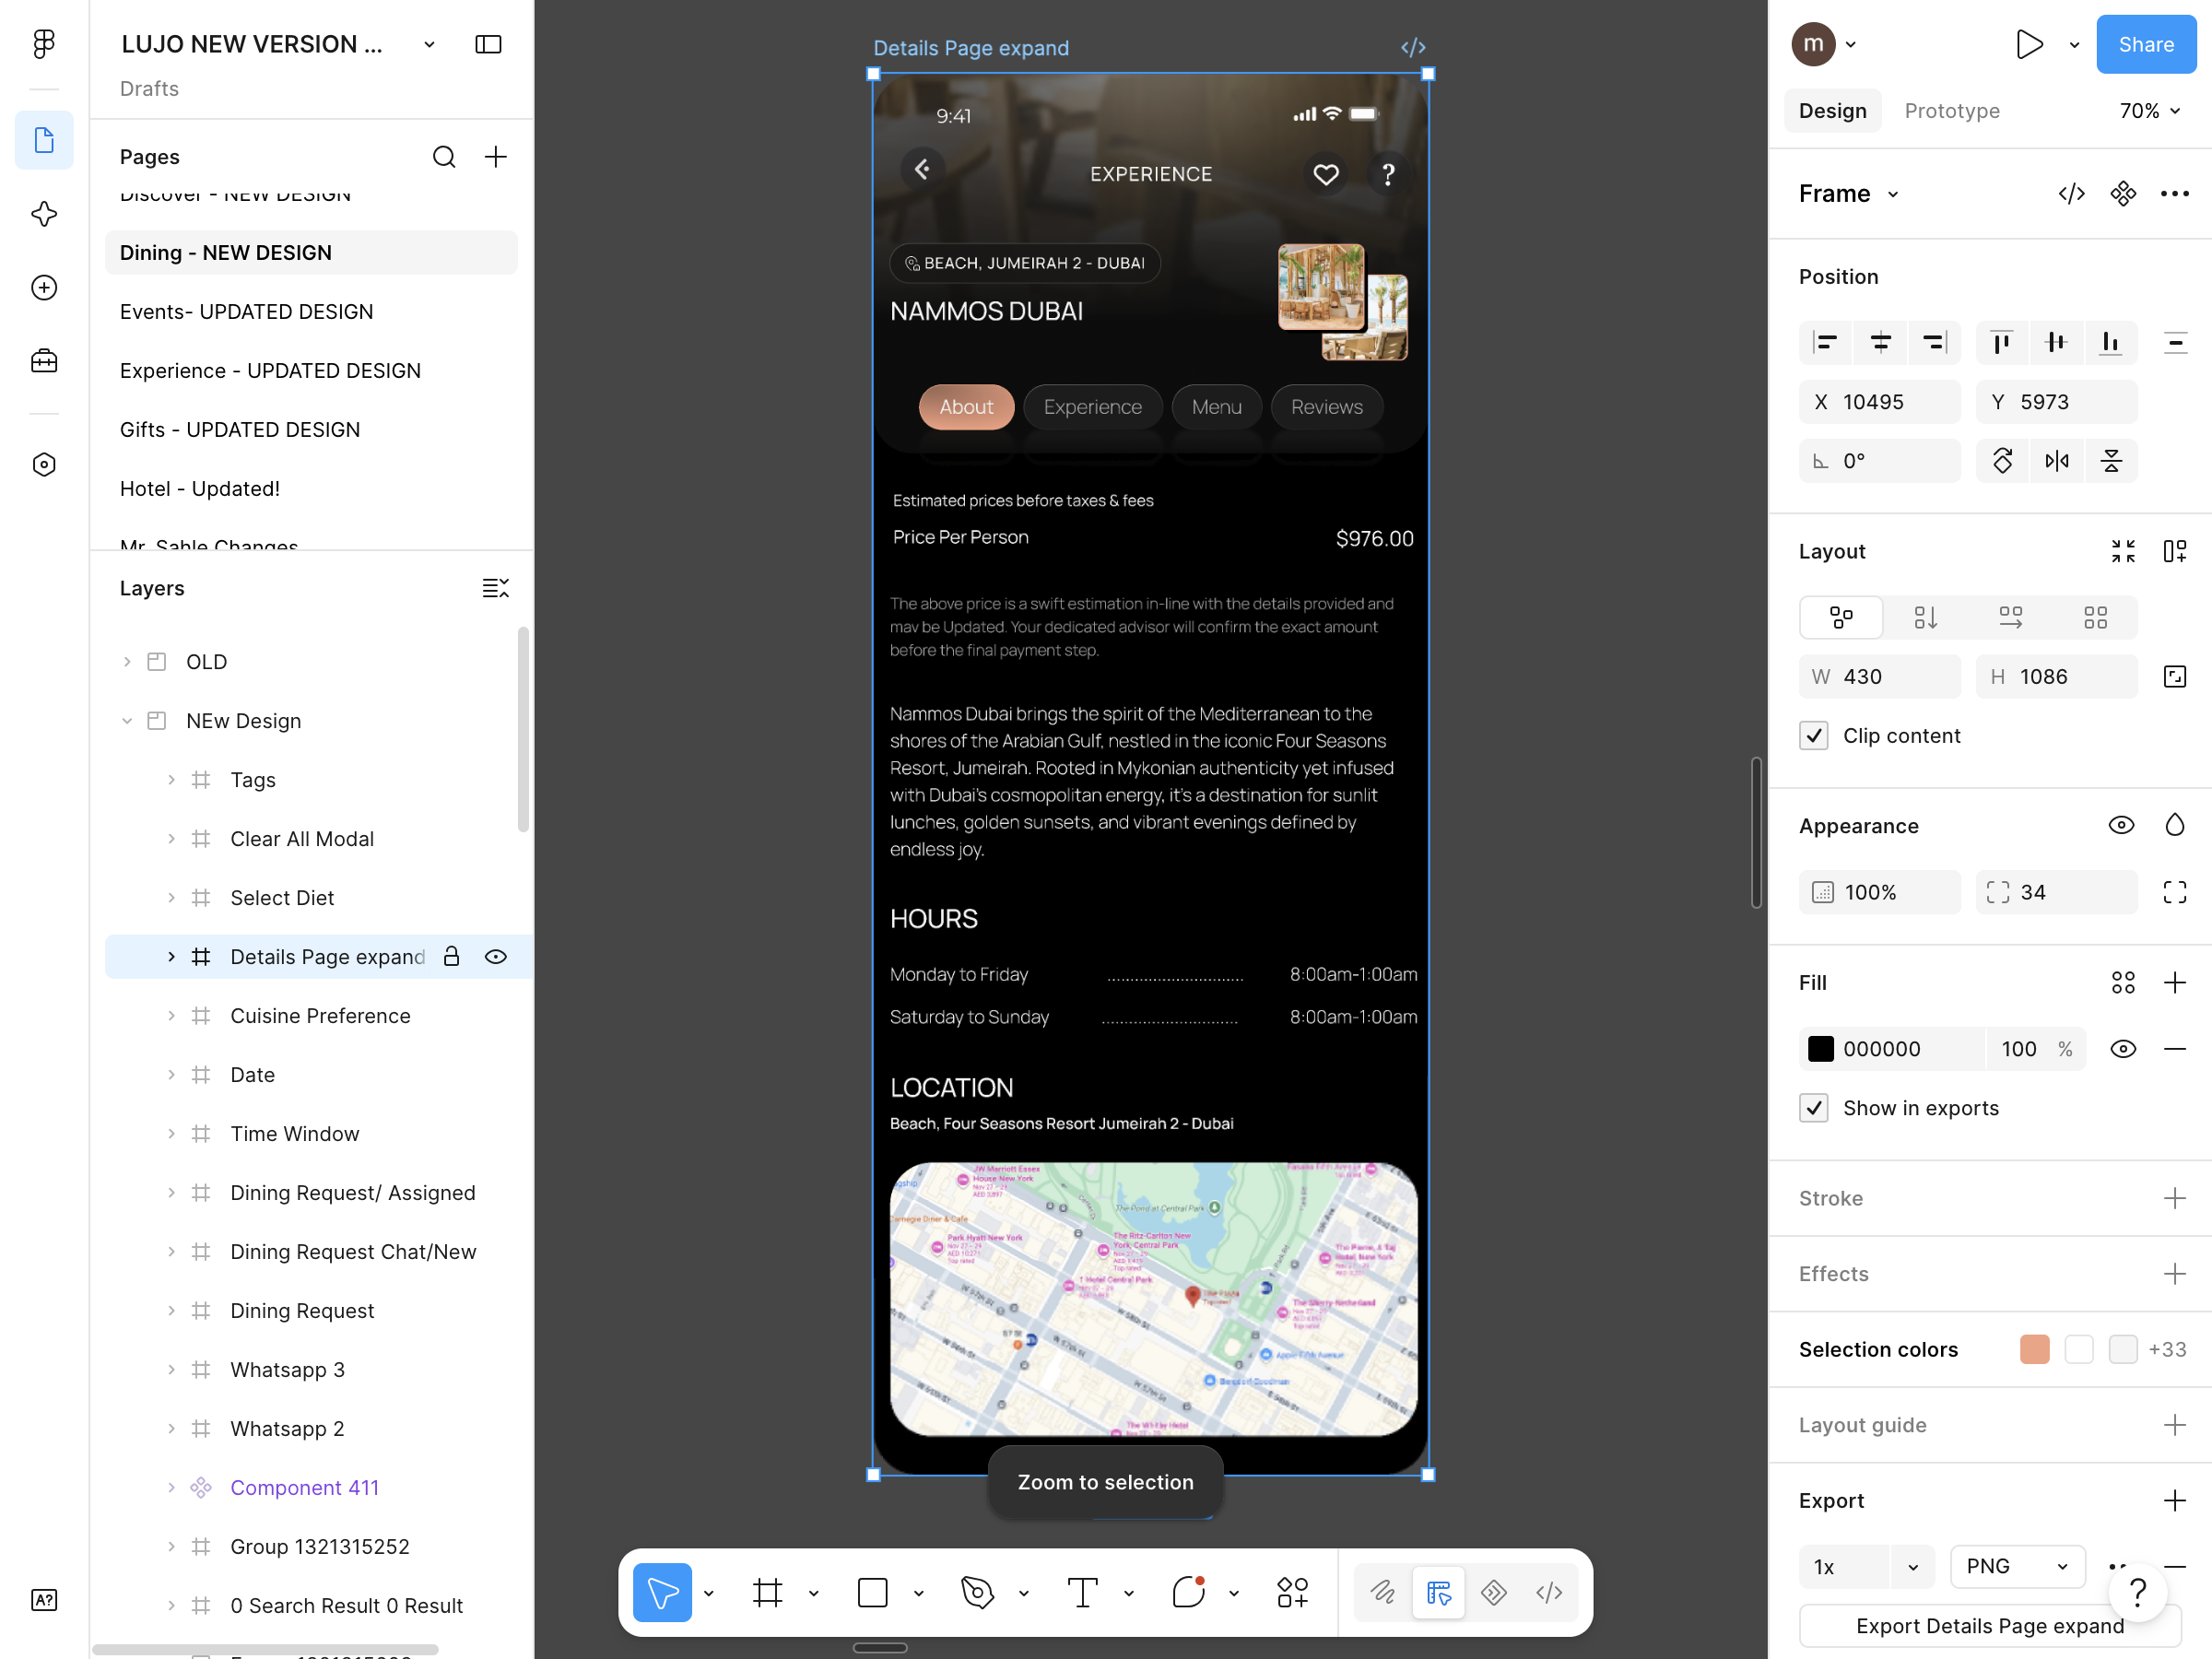This screenshot has width=2212, height=1659.
Task: Click the Dev Mode code icon in toolbar
Action: 1549,1592
